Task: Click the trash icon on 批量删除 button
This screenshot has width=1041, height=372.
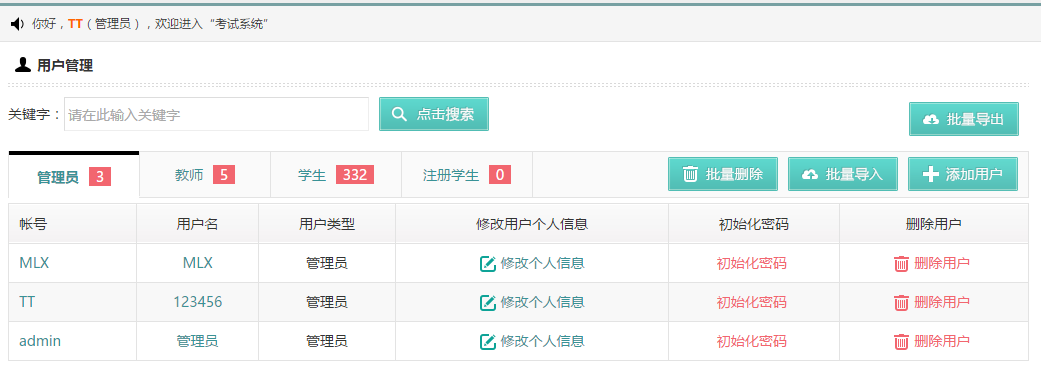Action: (x=690, y=174)
